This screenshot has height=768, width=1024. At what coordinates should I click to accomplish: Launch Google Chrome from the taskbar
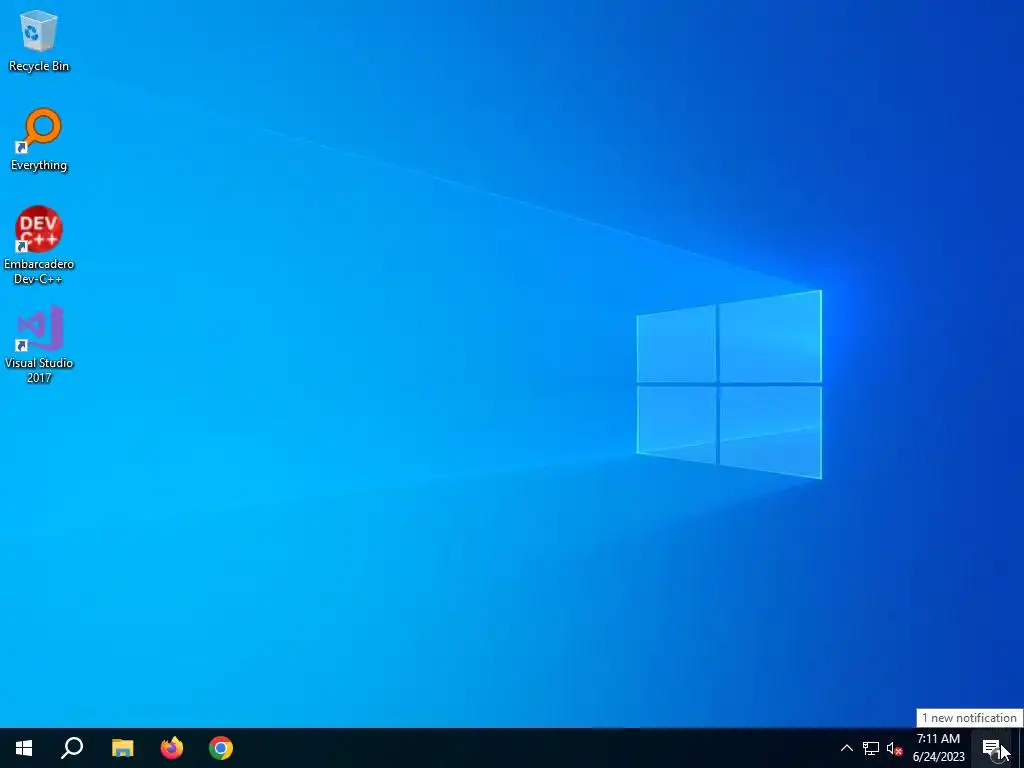(x=221, y=748)
